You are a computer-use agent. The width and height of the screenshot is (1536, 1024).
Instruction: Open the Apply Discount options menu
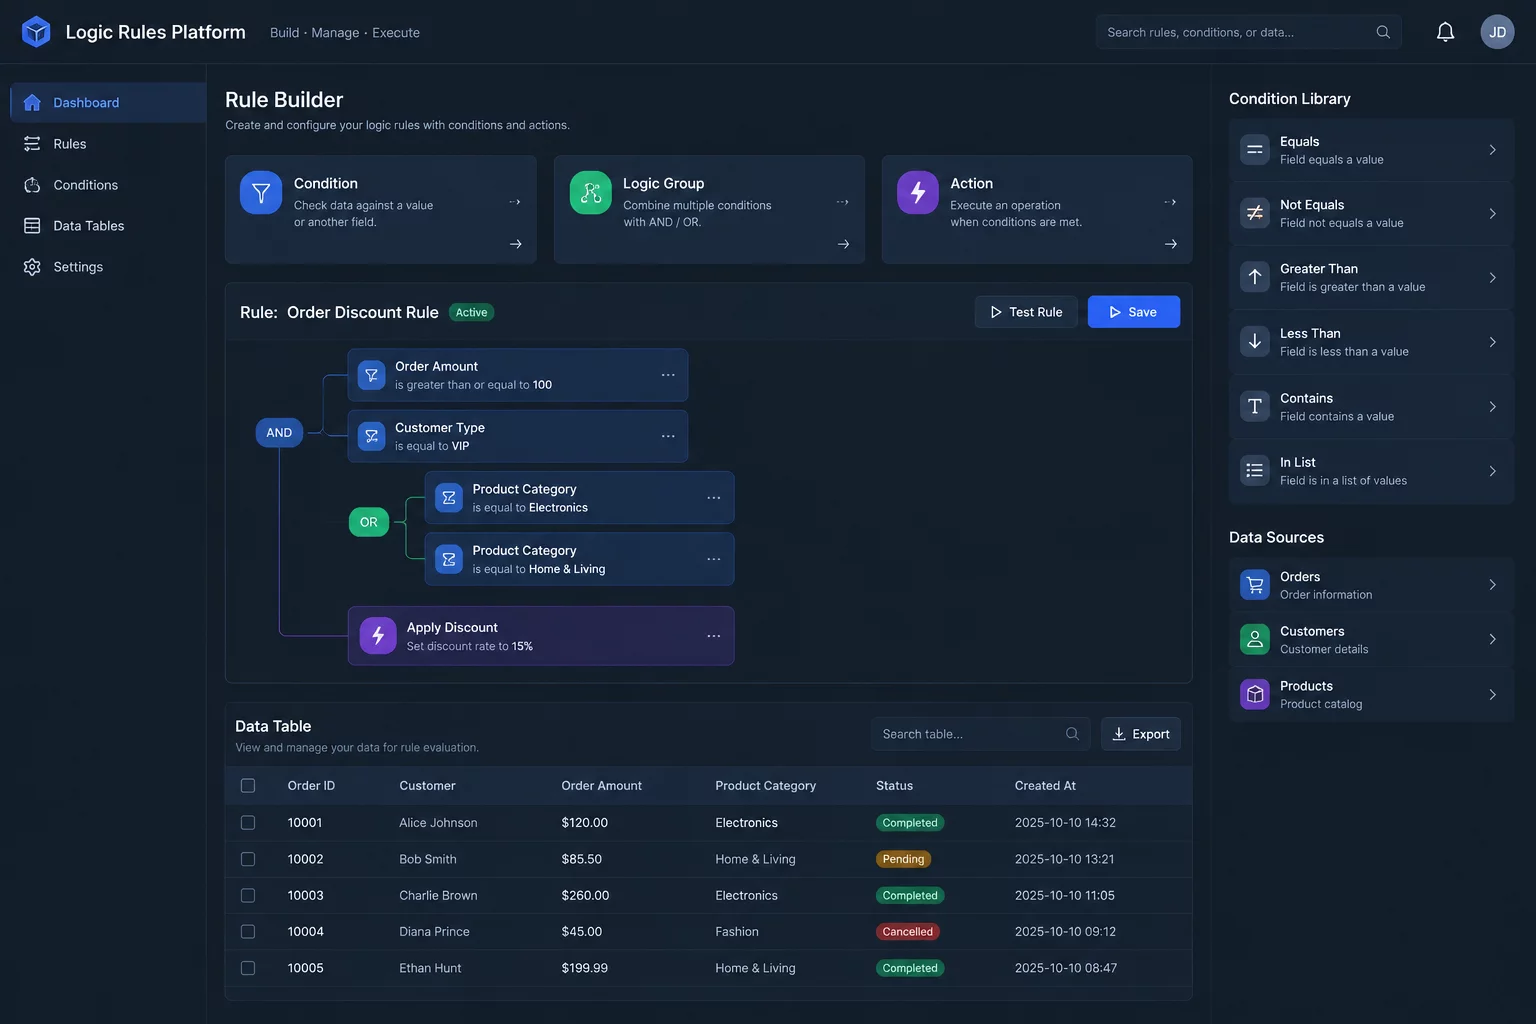click(714, 636)
